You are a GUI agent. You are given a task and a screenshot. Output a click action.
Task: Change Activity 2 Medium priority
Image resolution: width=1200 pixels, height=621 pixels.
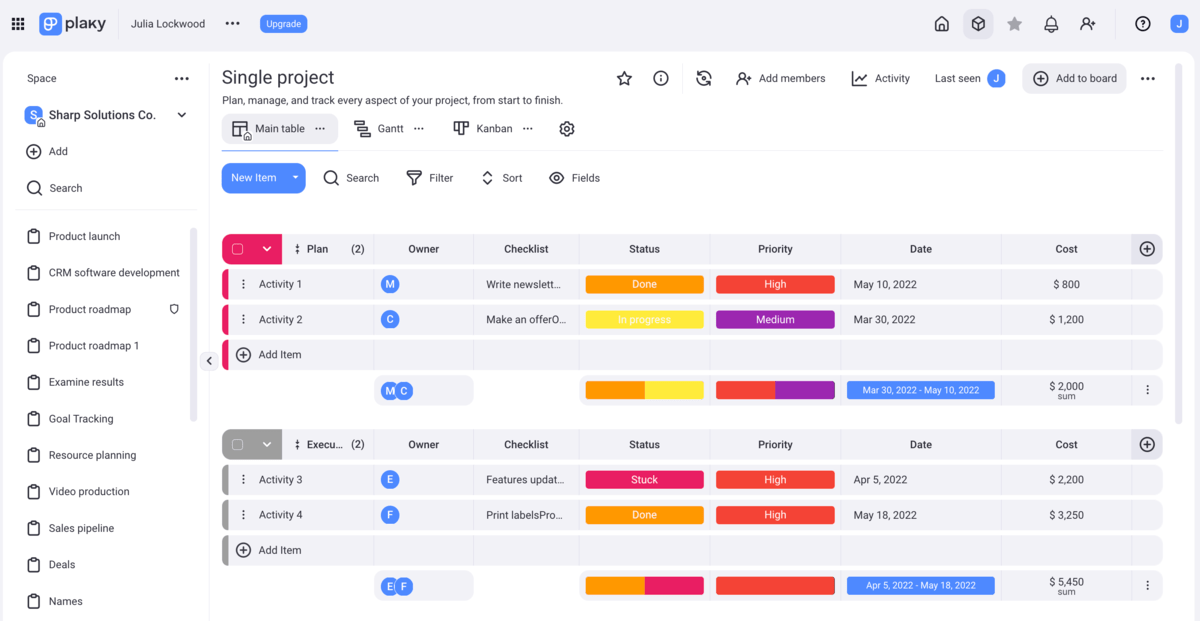click(775, 320)
